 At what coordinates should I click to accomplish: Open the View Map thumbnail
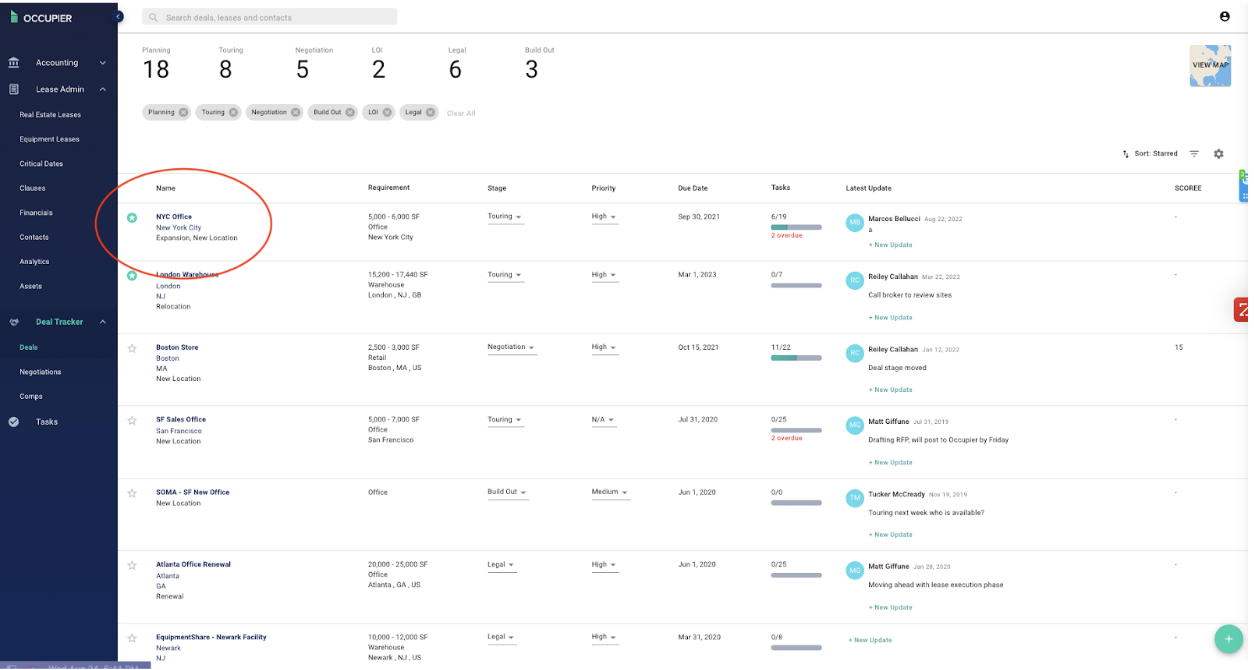pos(1210,65)
